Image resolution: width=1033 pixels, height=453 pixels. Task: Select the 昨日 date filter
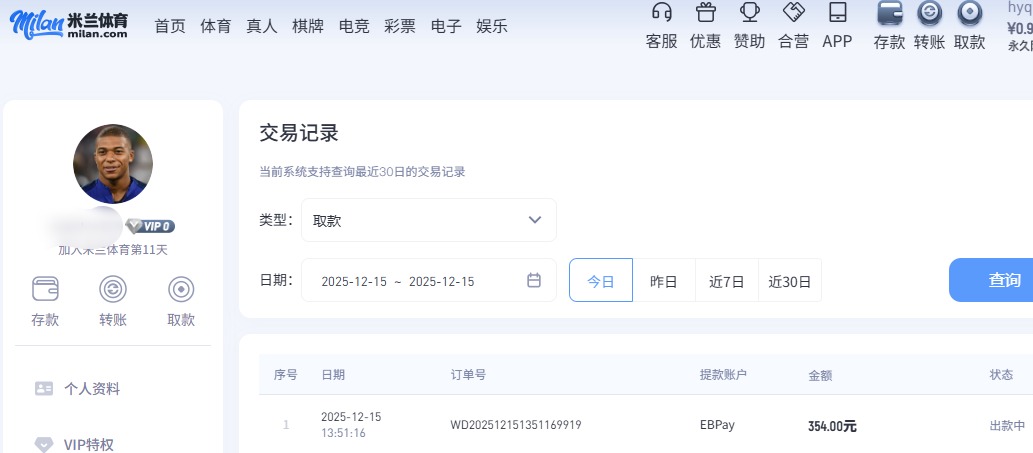tap(663, 280)
